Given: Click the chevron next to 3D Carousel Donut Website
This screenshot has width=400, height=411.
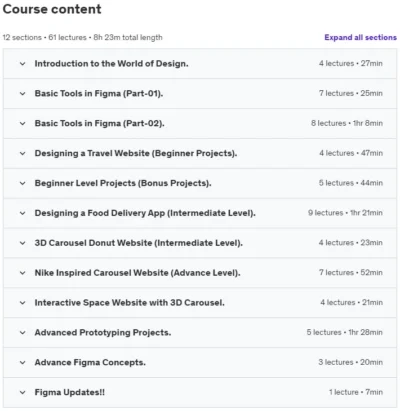Looking at the screenshot, I should coord(22,243).
